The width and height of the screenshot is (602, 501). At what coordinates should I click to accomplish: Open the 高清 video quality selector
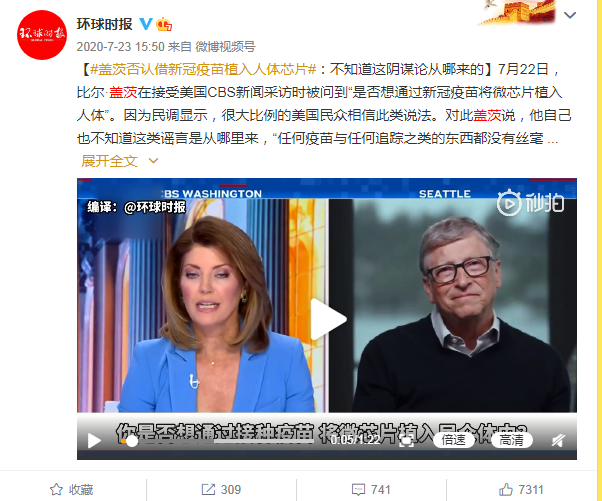tap(512, 440)
